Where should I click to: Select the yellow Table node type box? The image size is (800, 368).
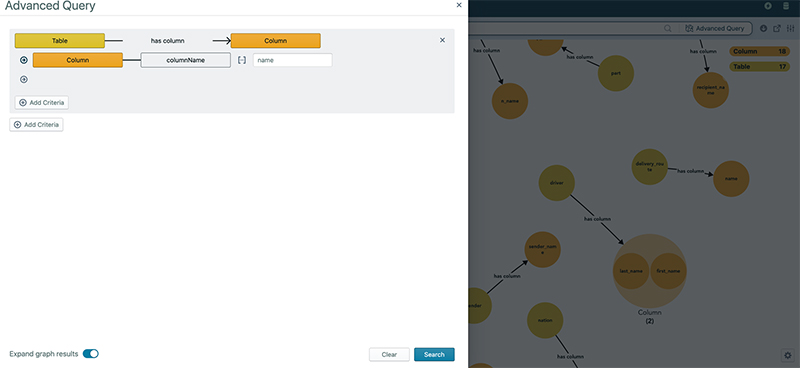click(x=60, y=41)
